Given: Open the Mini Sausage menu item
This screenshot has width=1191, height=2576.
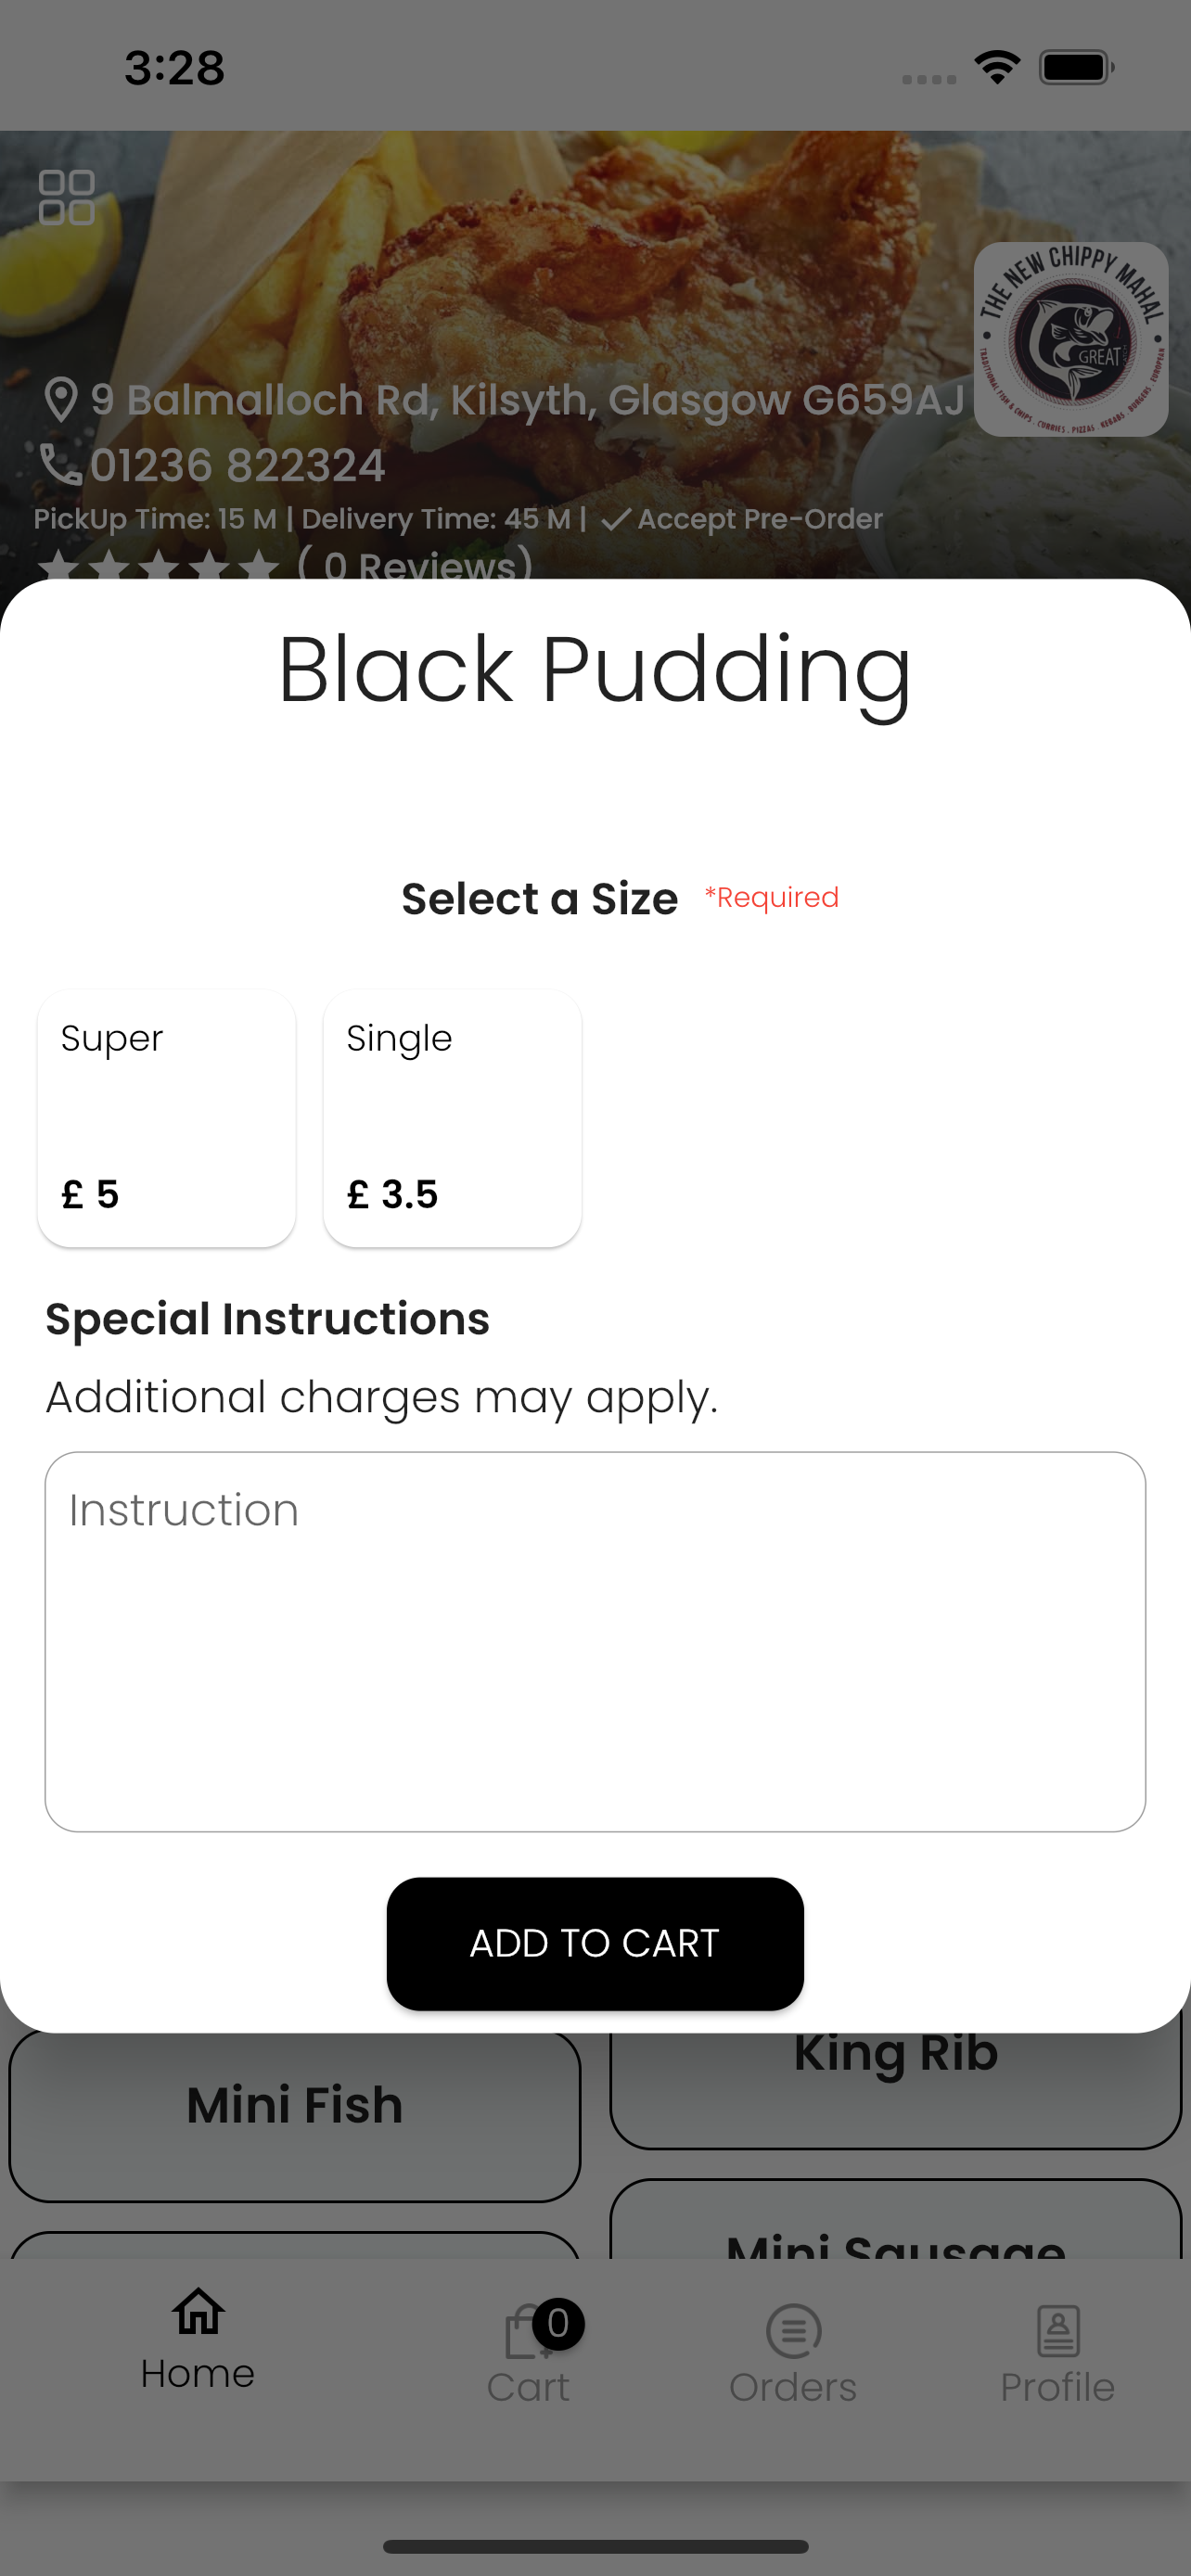Looking at the screenshot, I should (896, 2221).
